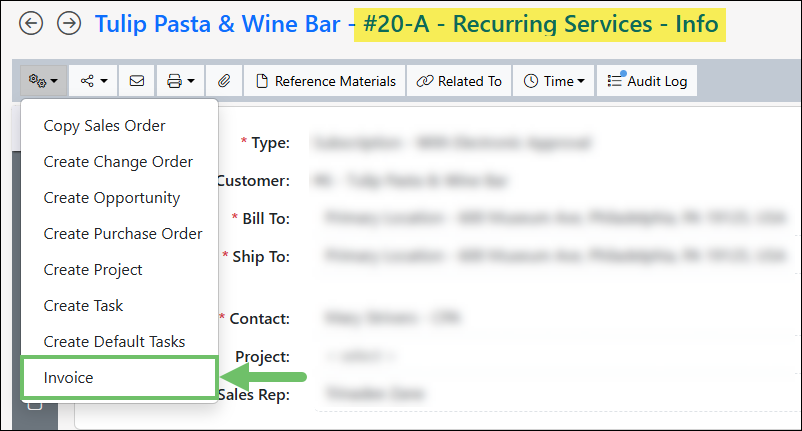Open the share dropdown menu

click(x=94, y=81)
